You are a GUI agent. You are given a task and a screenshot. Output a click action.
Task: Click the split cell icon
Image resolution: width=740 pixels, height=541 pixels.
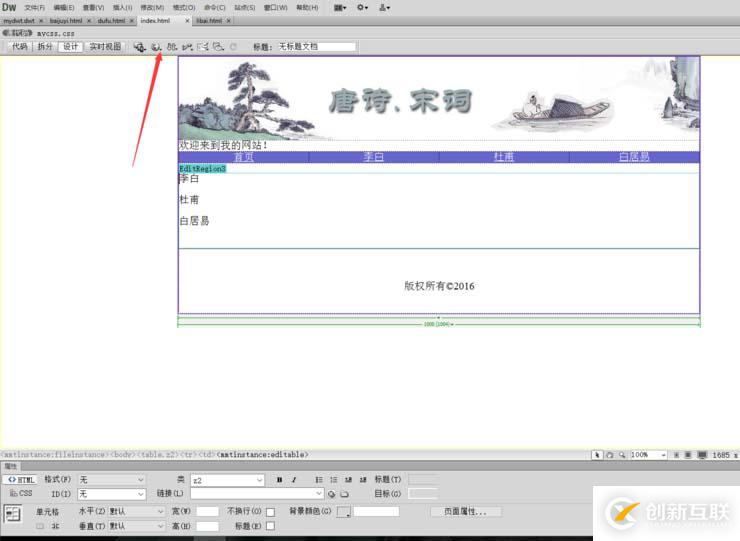pyautogui.click(x=56, y=526)
